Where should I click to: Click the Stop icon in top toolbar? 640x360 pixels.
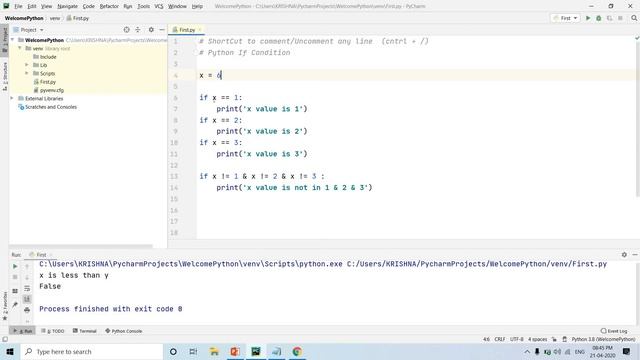coord(620,18)
